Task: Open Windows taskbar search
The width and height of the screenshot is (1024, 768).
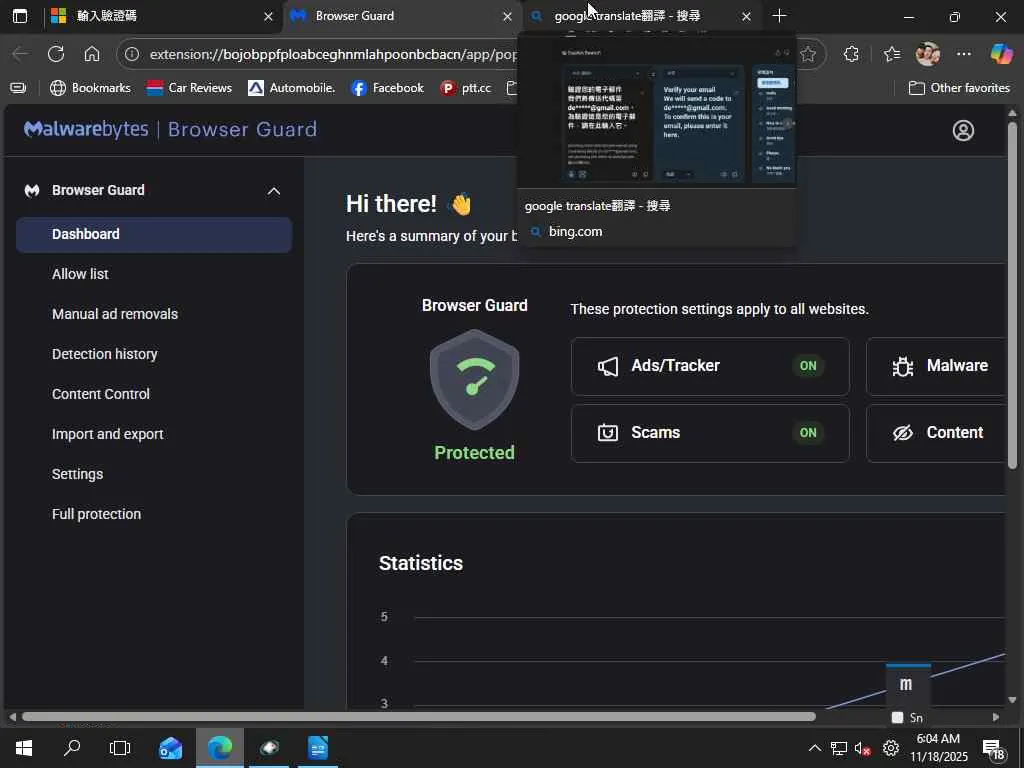Action: pos(72,748)
